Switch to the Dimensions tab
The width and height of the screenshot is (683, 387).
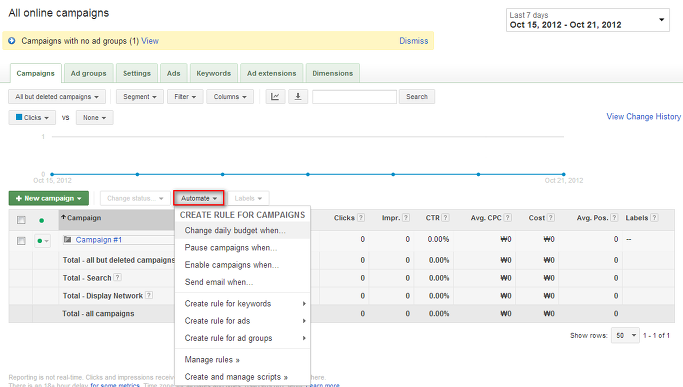pyautogui.click(x=332, y=73)
